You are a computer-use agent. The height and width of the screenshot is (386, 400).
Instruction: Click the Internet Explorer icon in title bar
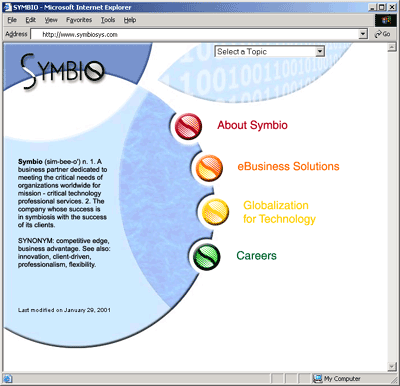tap(8, 7)
